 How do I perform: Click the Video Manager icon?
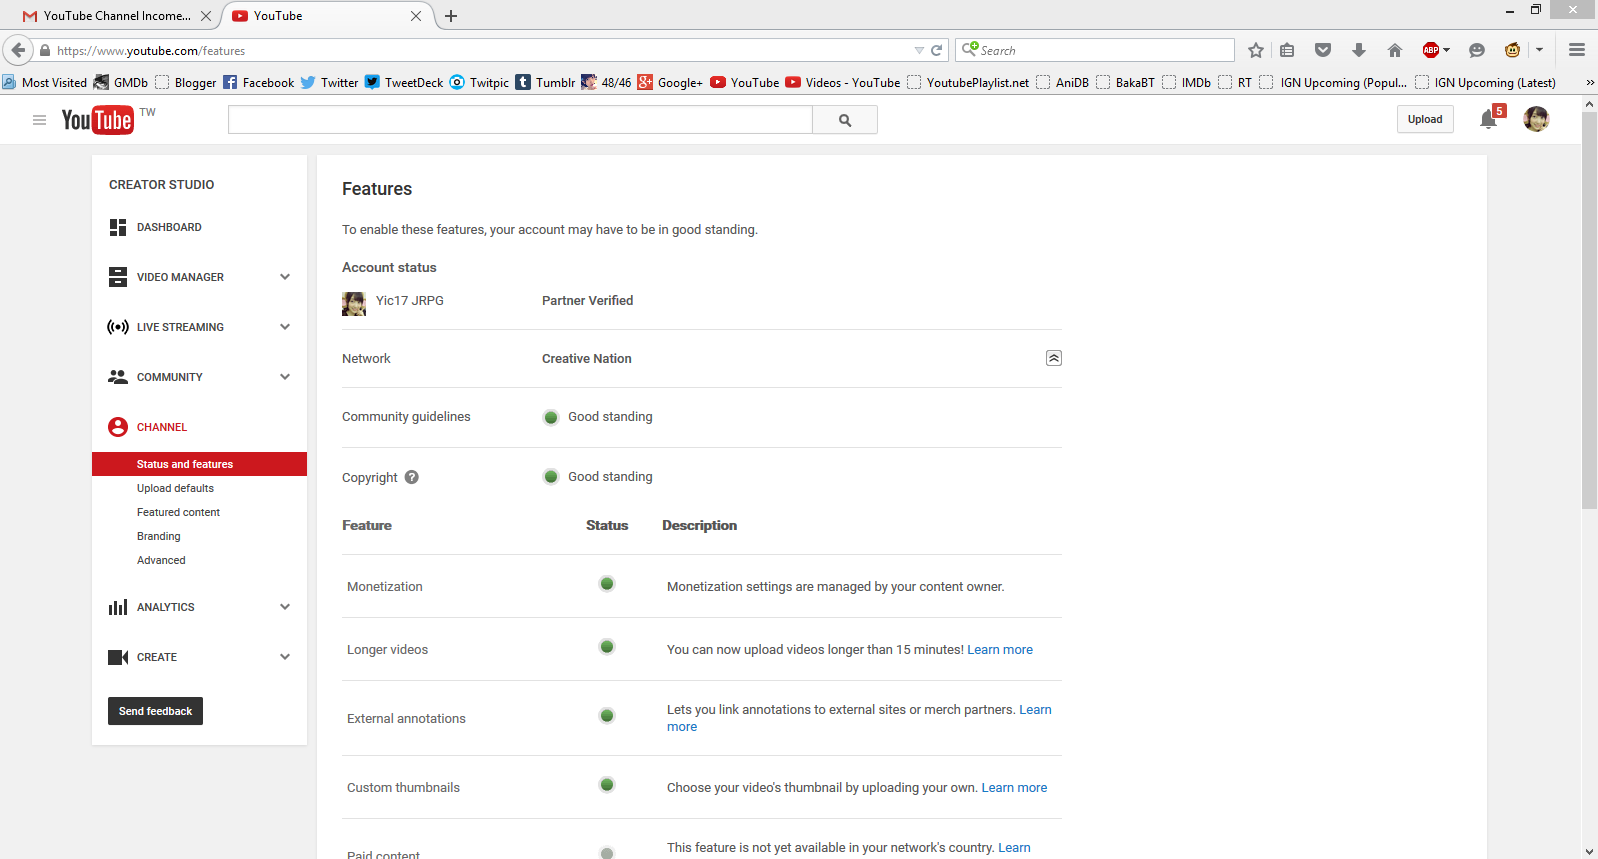coord(118,277)
